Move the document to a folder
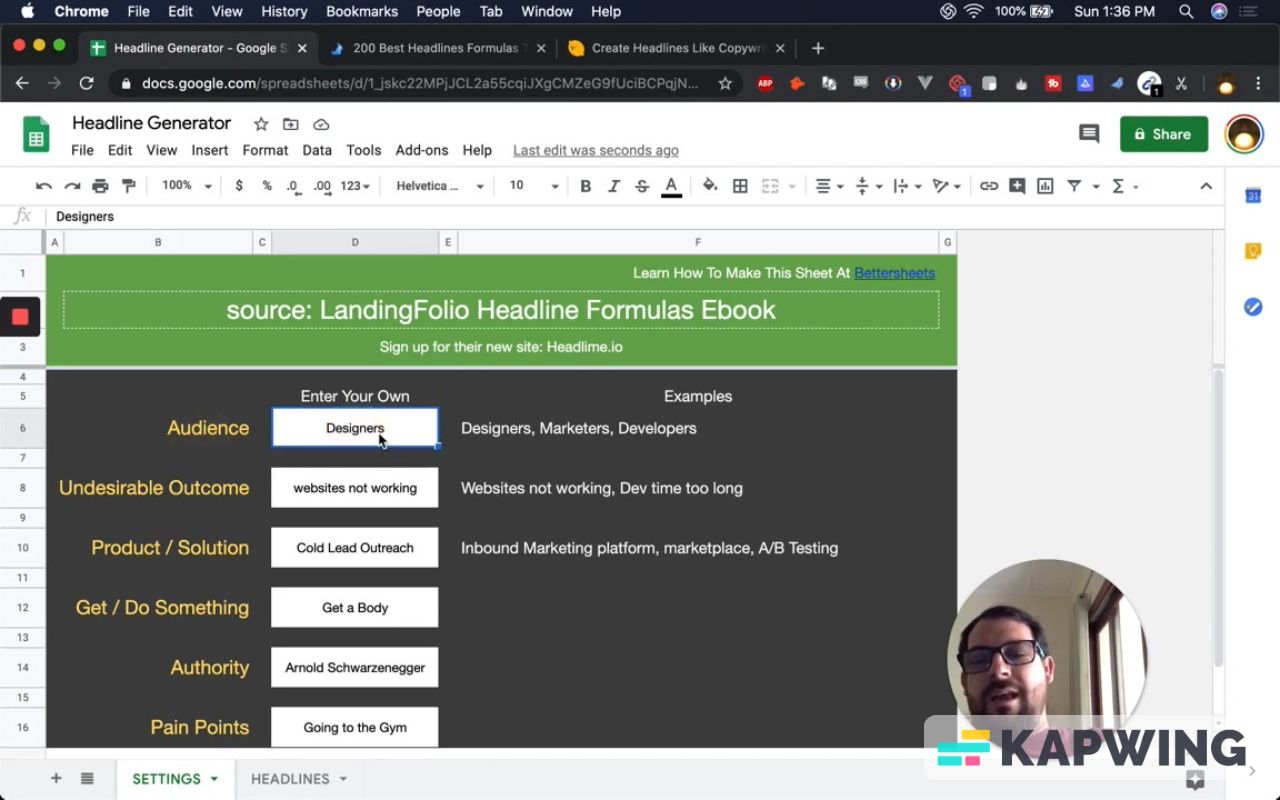Image resolution: width=1280 pixels, height=800 pixels. [291, 124]
